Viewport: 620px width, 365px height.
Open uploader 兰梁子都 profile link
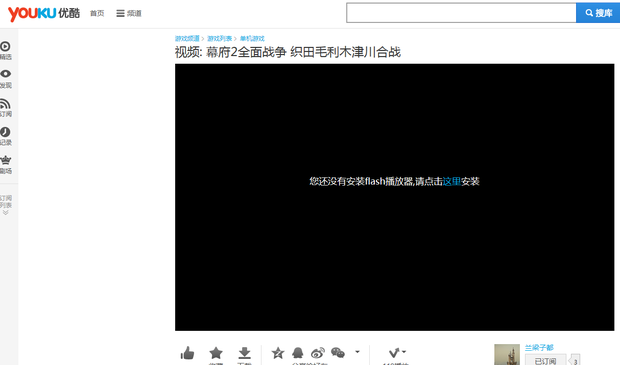pos(539,348)
